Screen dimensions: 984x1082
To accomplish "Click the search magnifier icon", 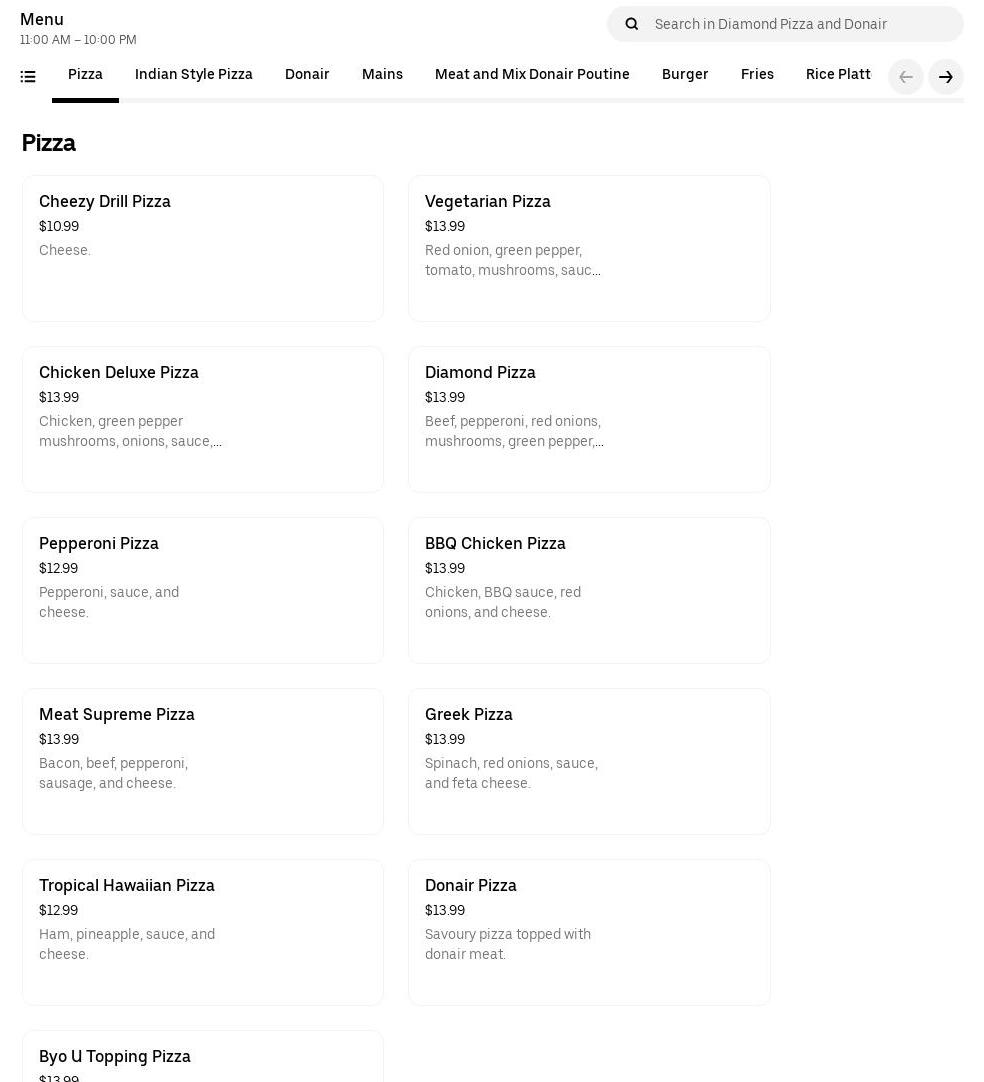I will pyautogui.click(x=631, y=24).
